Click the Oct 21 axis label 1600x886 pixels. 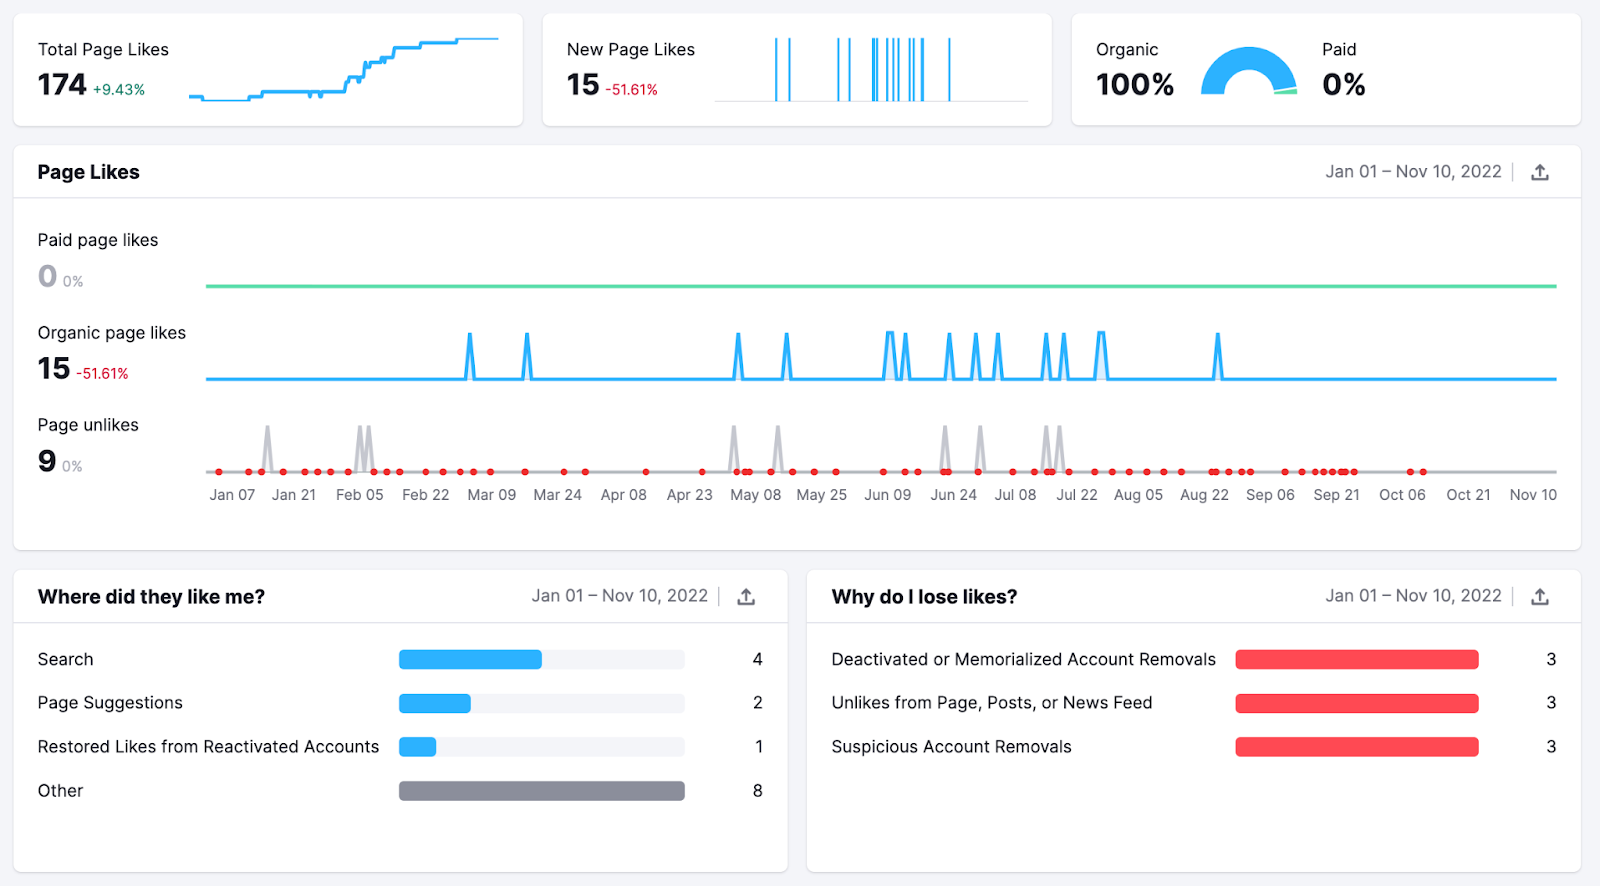tap(1468, 495)
